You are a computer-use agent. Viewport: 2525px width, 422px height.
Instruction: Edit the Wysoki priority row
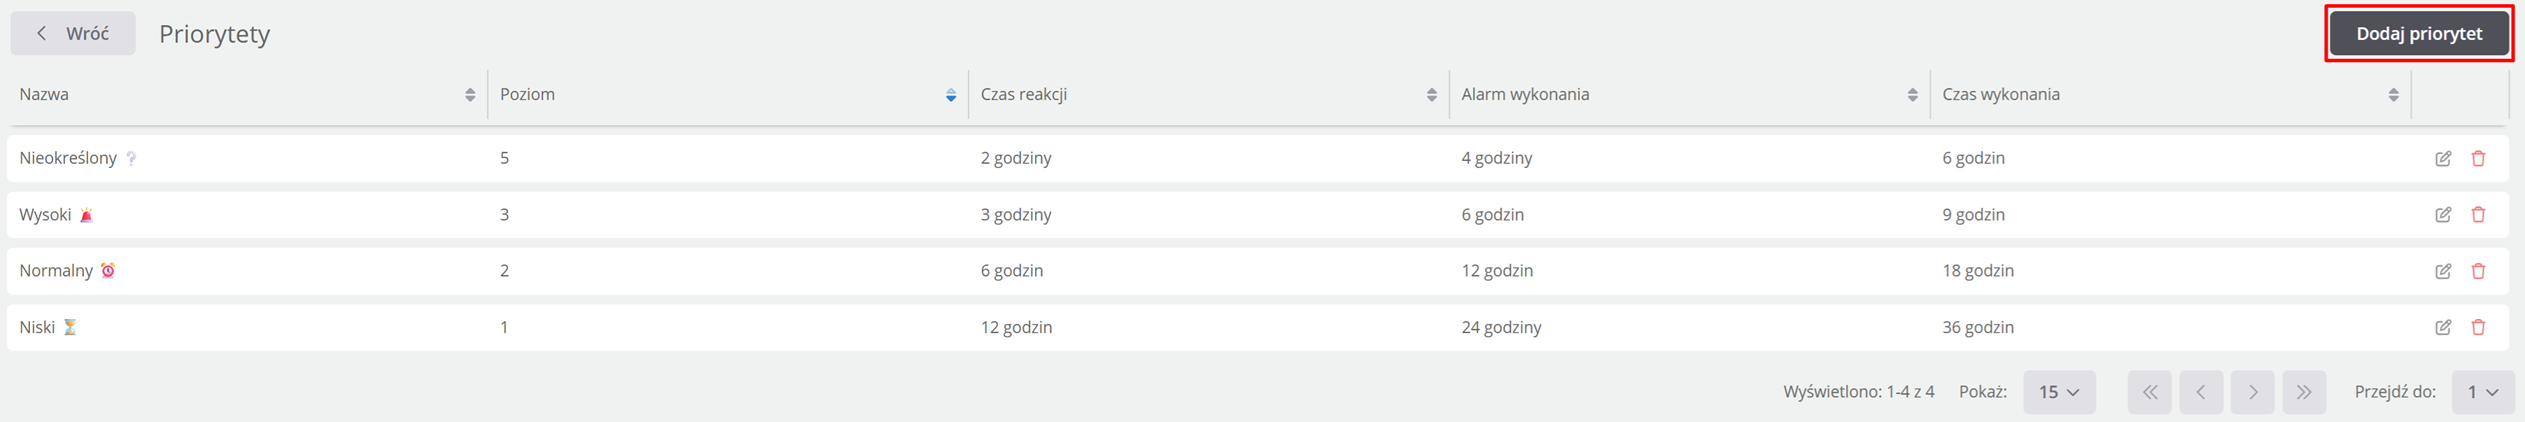coord(2442,214)
